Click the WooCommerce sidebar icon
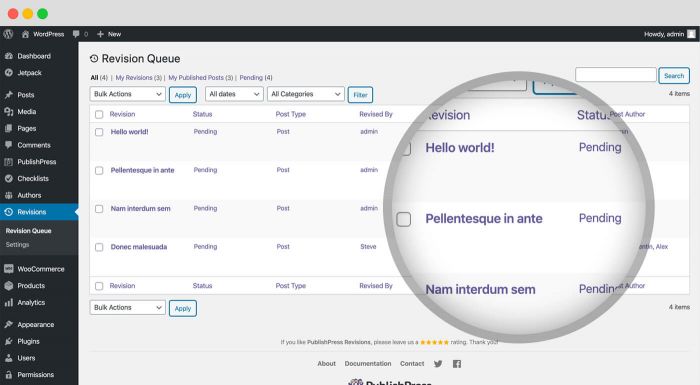 pos(8,269)
